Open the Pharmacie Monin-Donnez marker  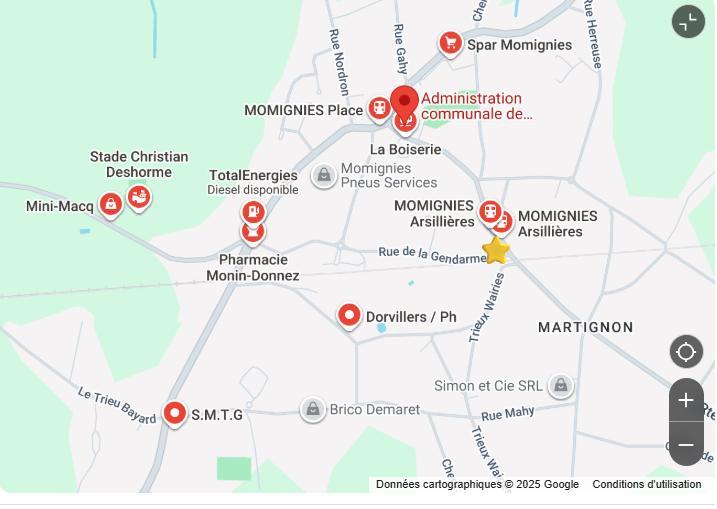(253, 233)
